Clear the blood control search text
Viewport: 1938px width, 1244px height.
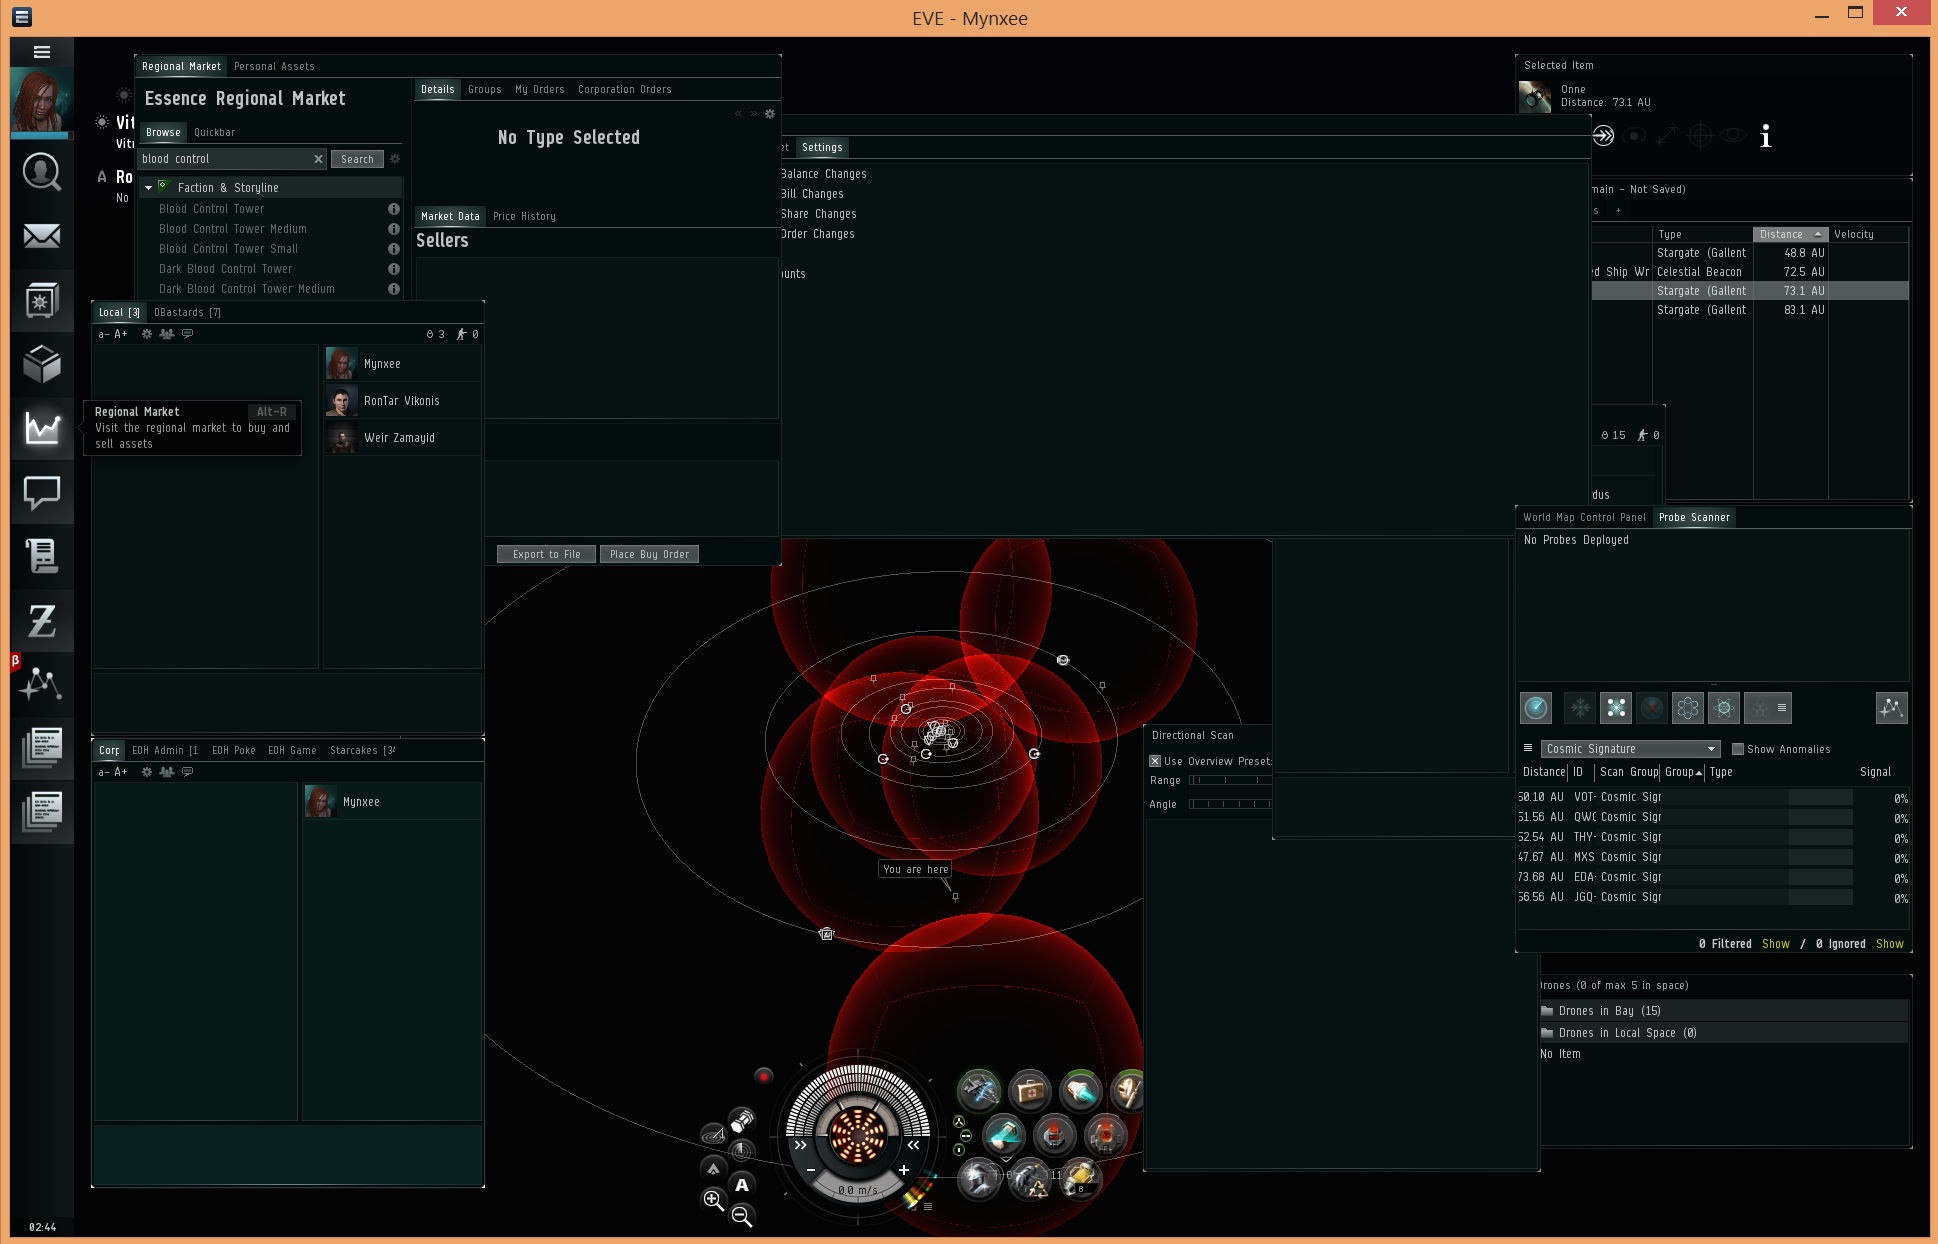(318, 159)
